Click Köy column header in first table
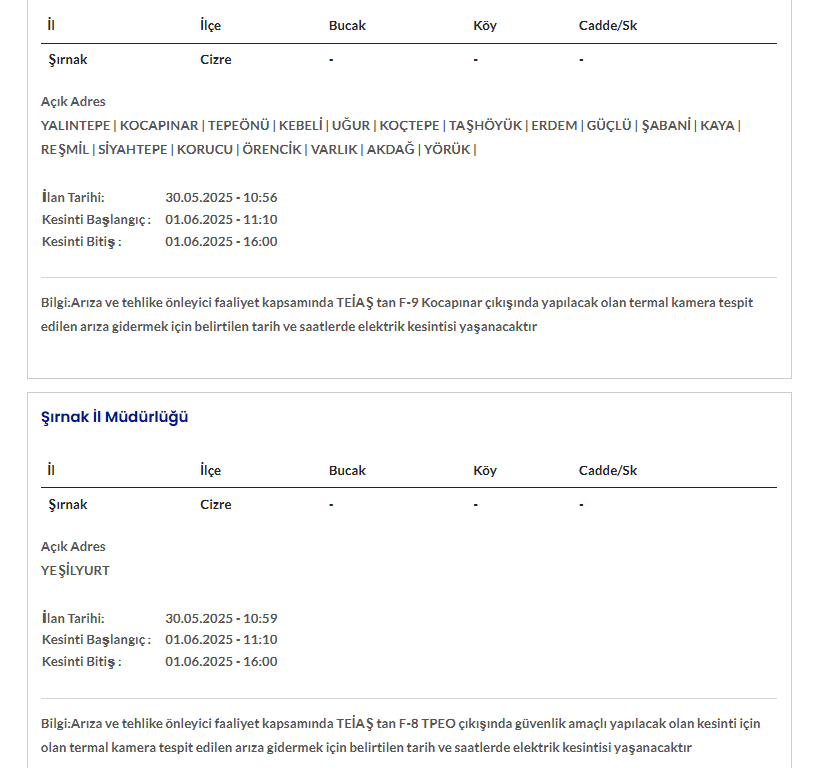Screen dimensions: 819x768 pyautogui.click(x=484, y=26)
